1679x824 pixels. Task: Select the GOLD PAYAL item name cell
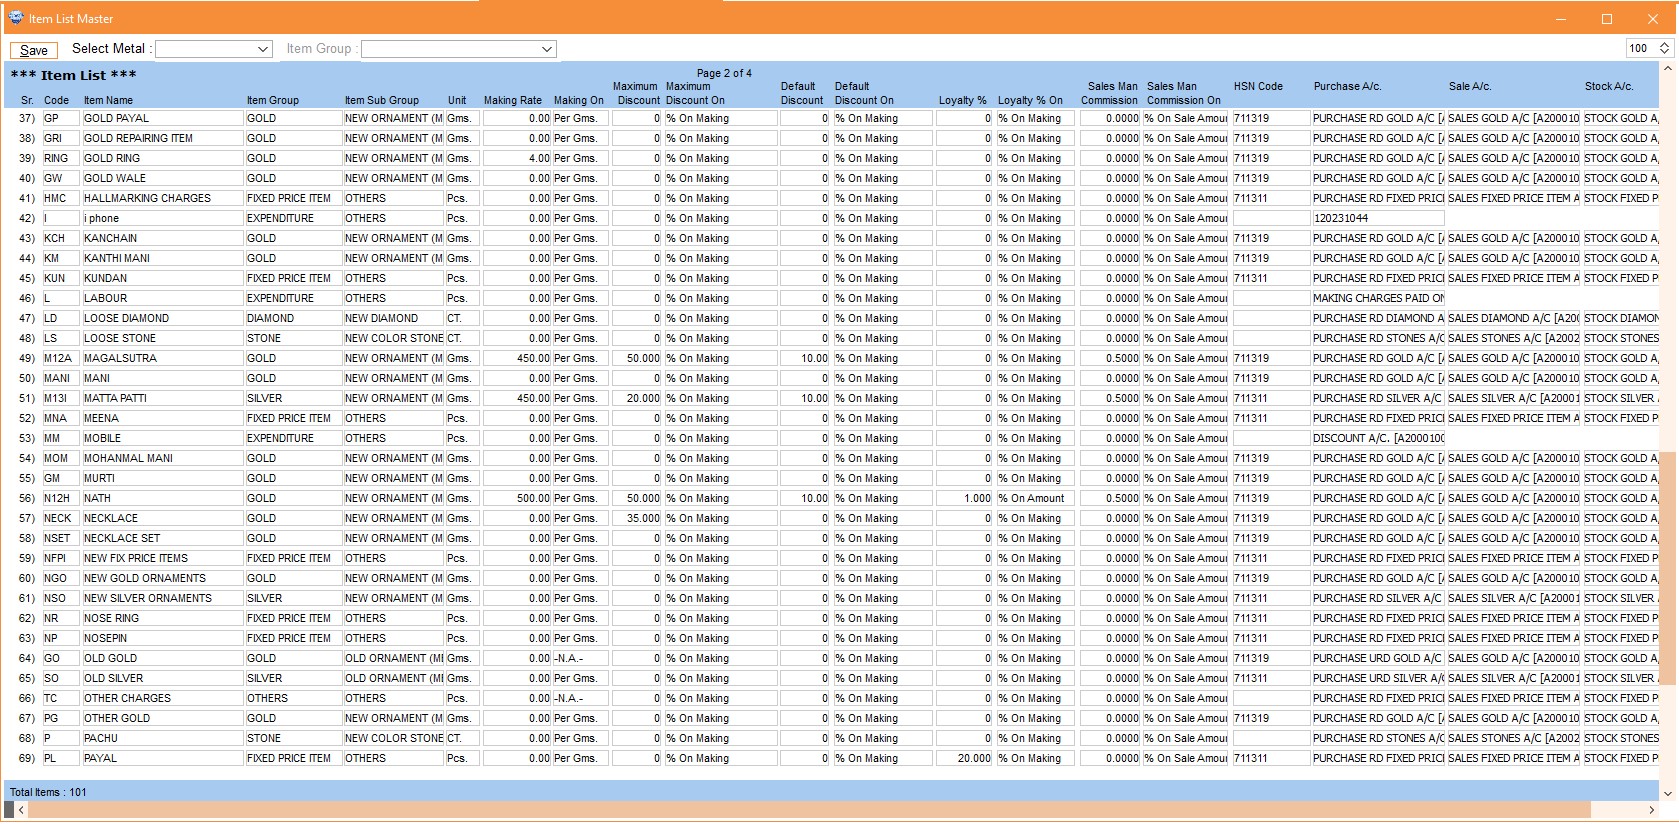[x=163, y=118]
